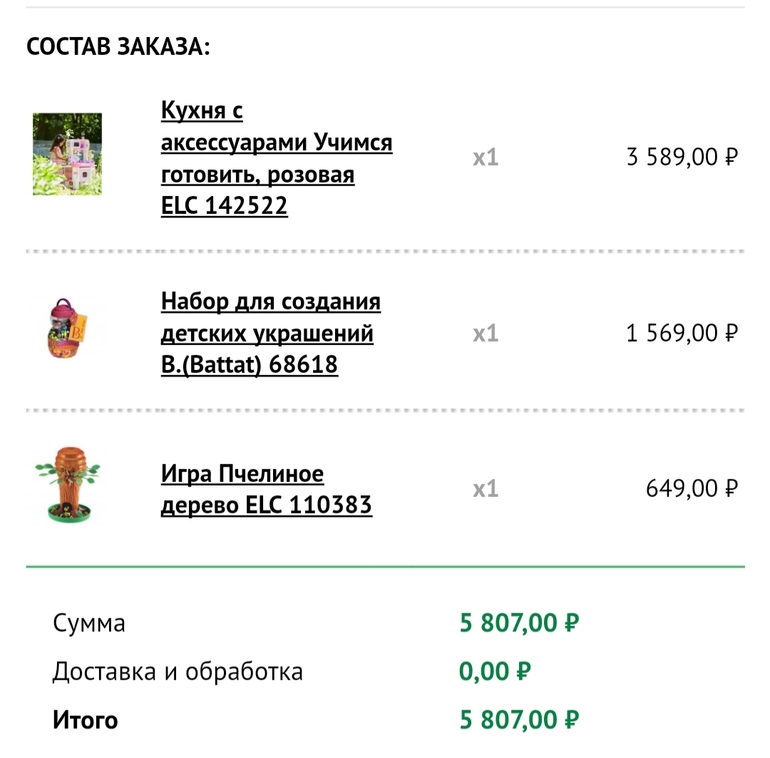The image size is (770, 758).
Task: Open the 'Кухня с аксессуарами' product link
Action: pyautogui.click(x=276, y=158)
